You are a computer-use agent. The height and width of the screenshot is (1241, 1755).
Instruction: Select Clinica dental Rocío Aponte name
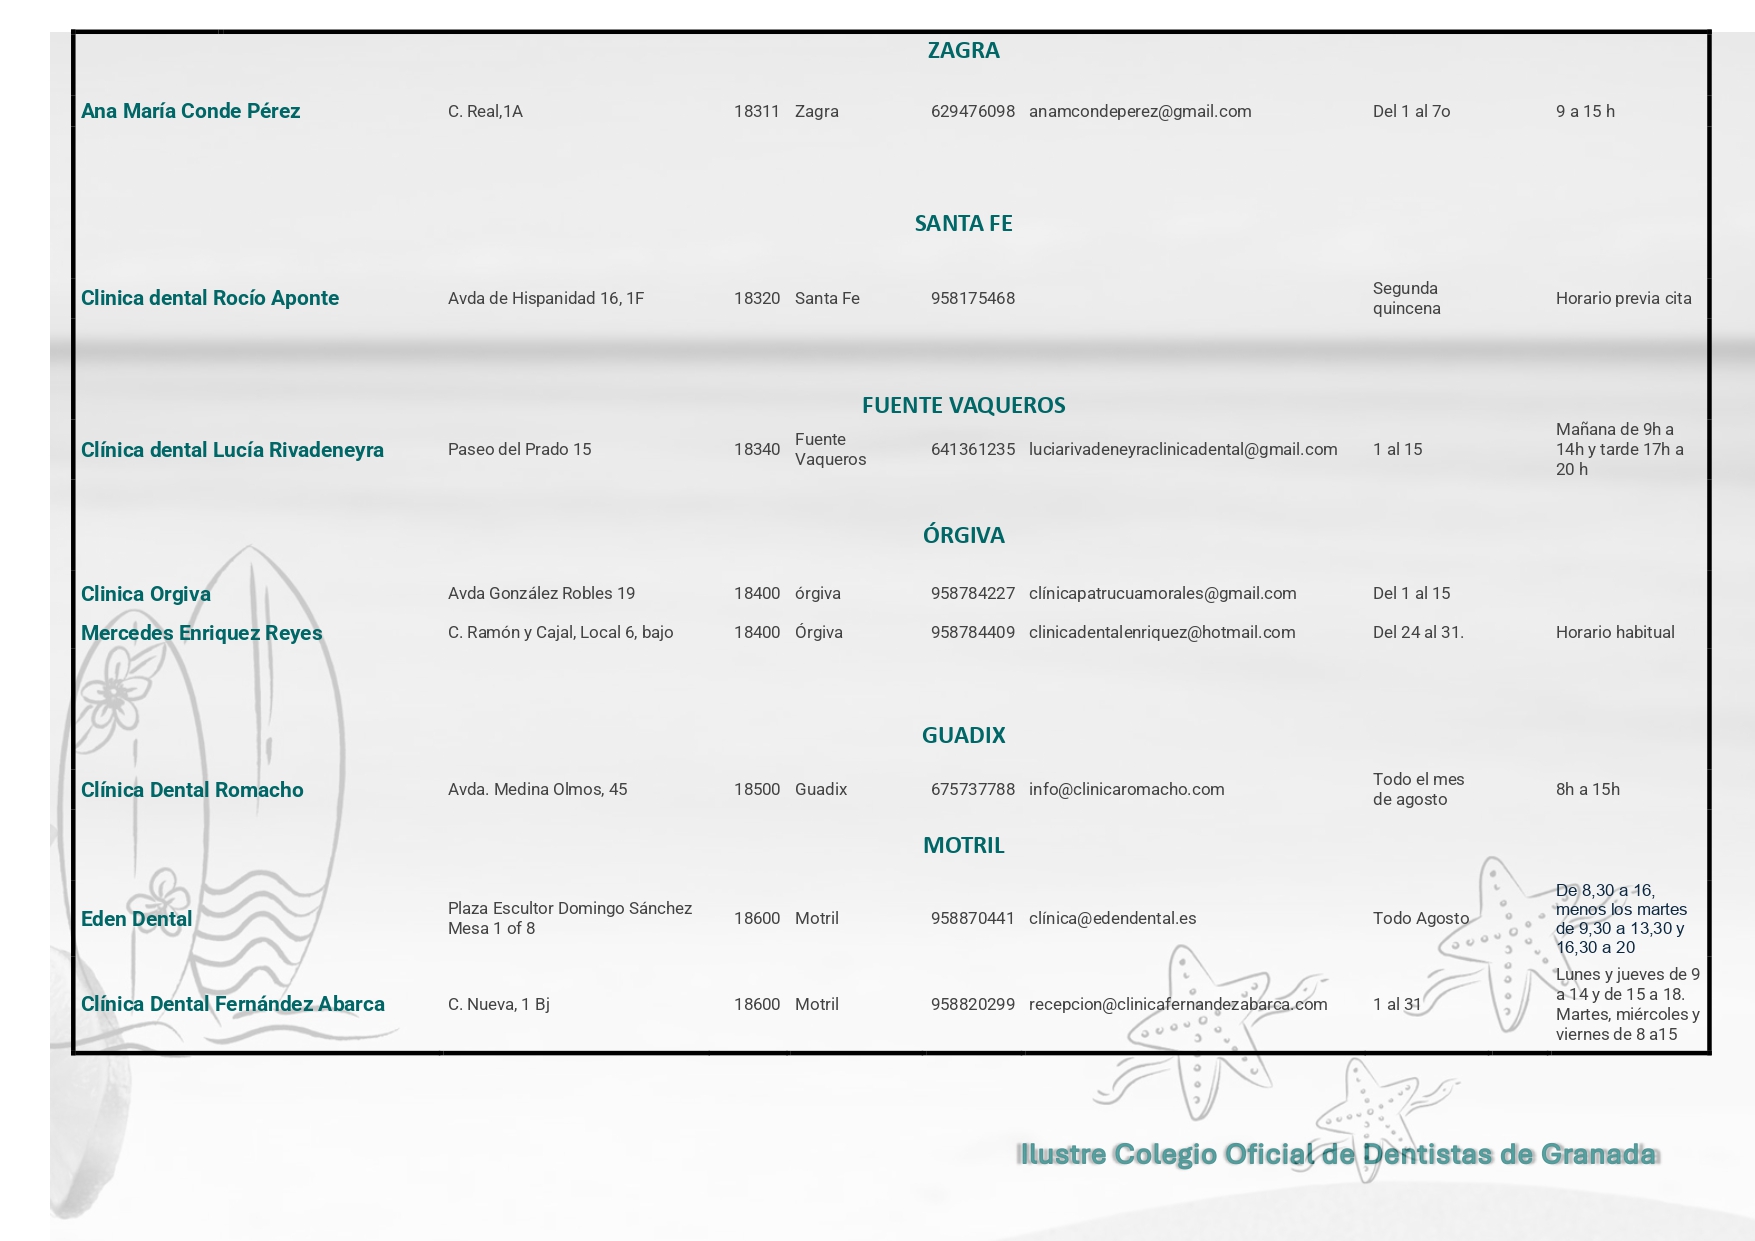pyautogui.click(x=210, y=299)
